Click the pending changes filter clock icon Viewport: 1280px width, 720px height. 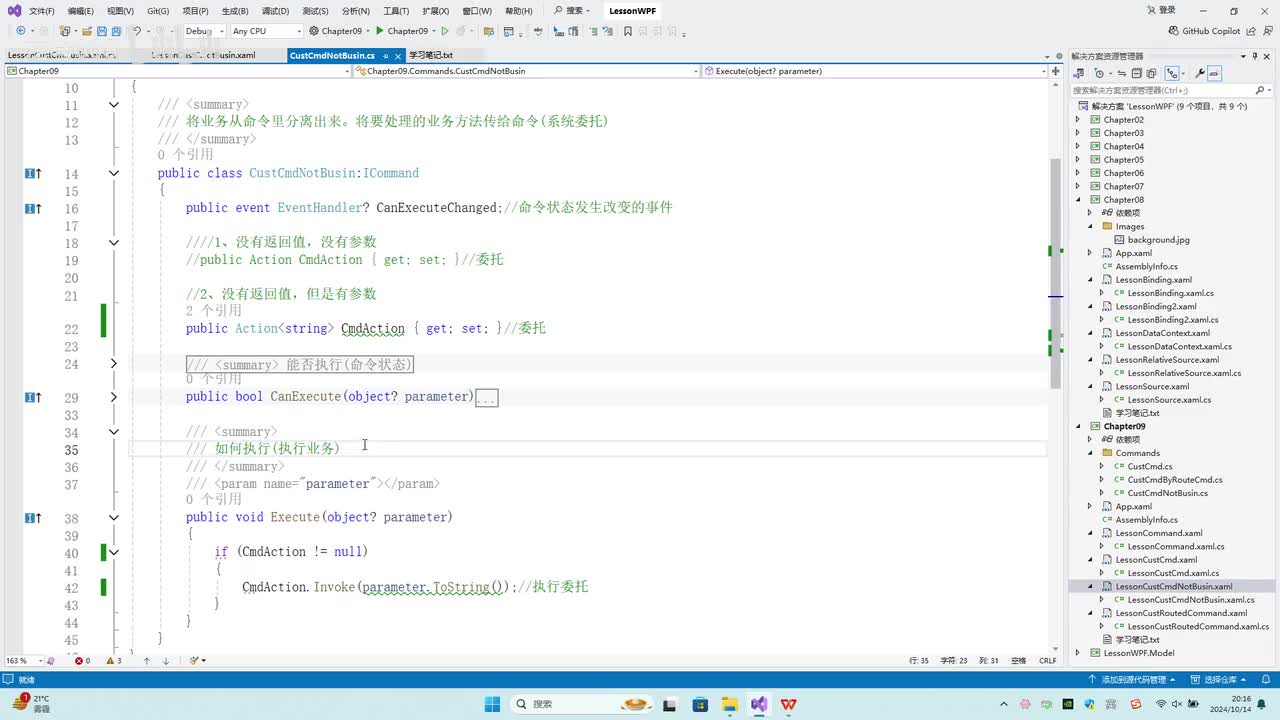click(x=1101, y=73)
